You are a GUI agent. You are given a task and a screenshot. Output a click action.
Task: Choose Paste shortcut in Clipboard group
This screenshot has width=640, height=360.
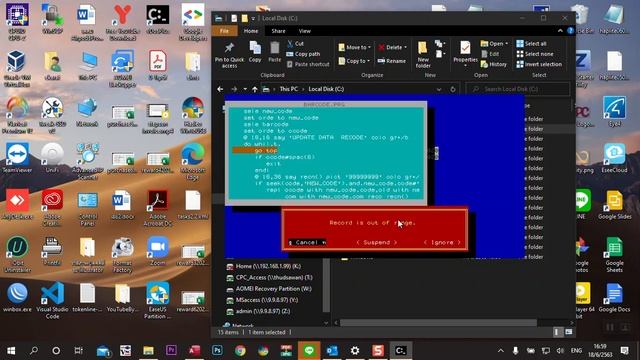pos(308,64)
